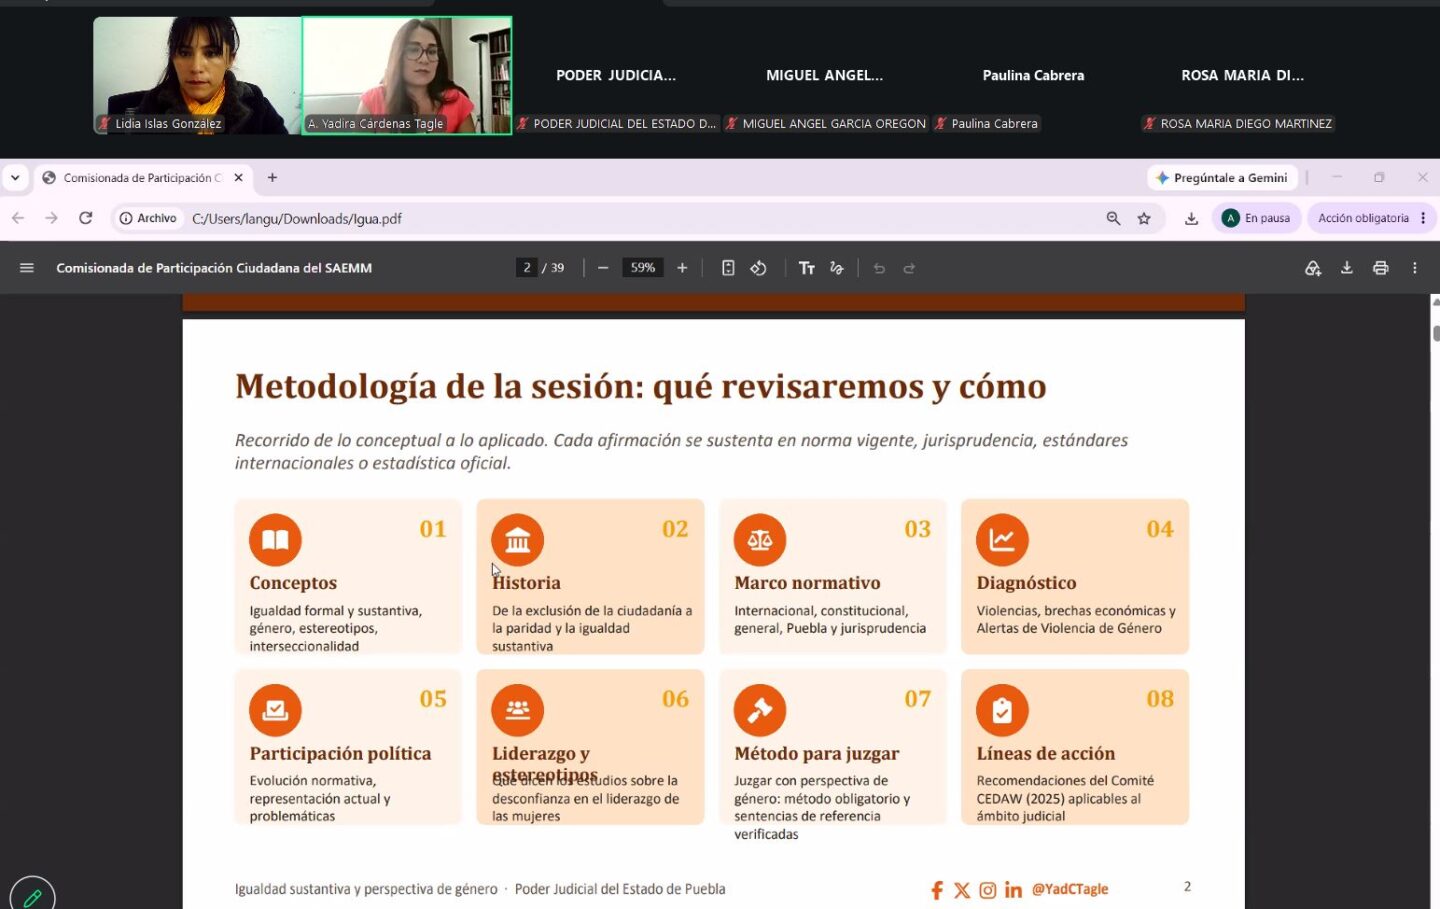
Task: Select the Comisionada de Participación tab
Action: (x=143, y=178)
